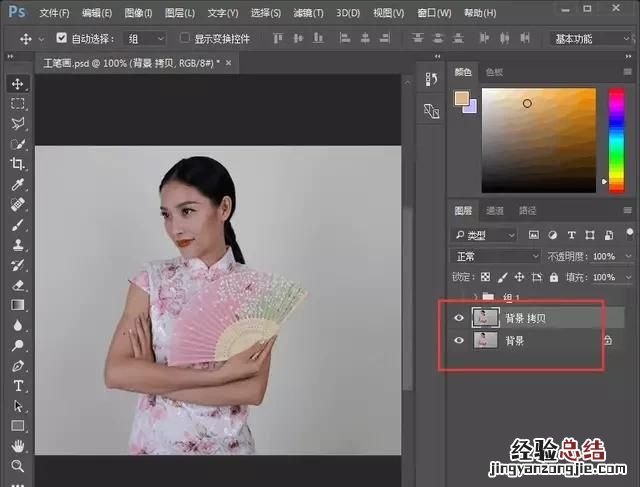
Task: Click the 背景 拷贝 layer thumbnail
Action: pyautogui.click(x=485, y=317)
